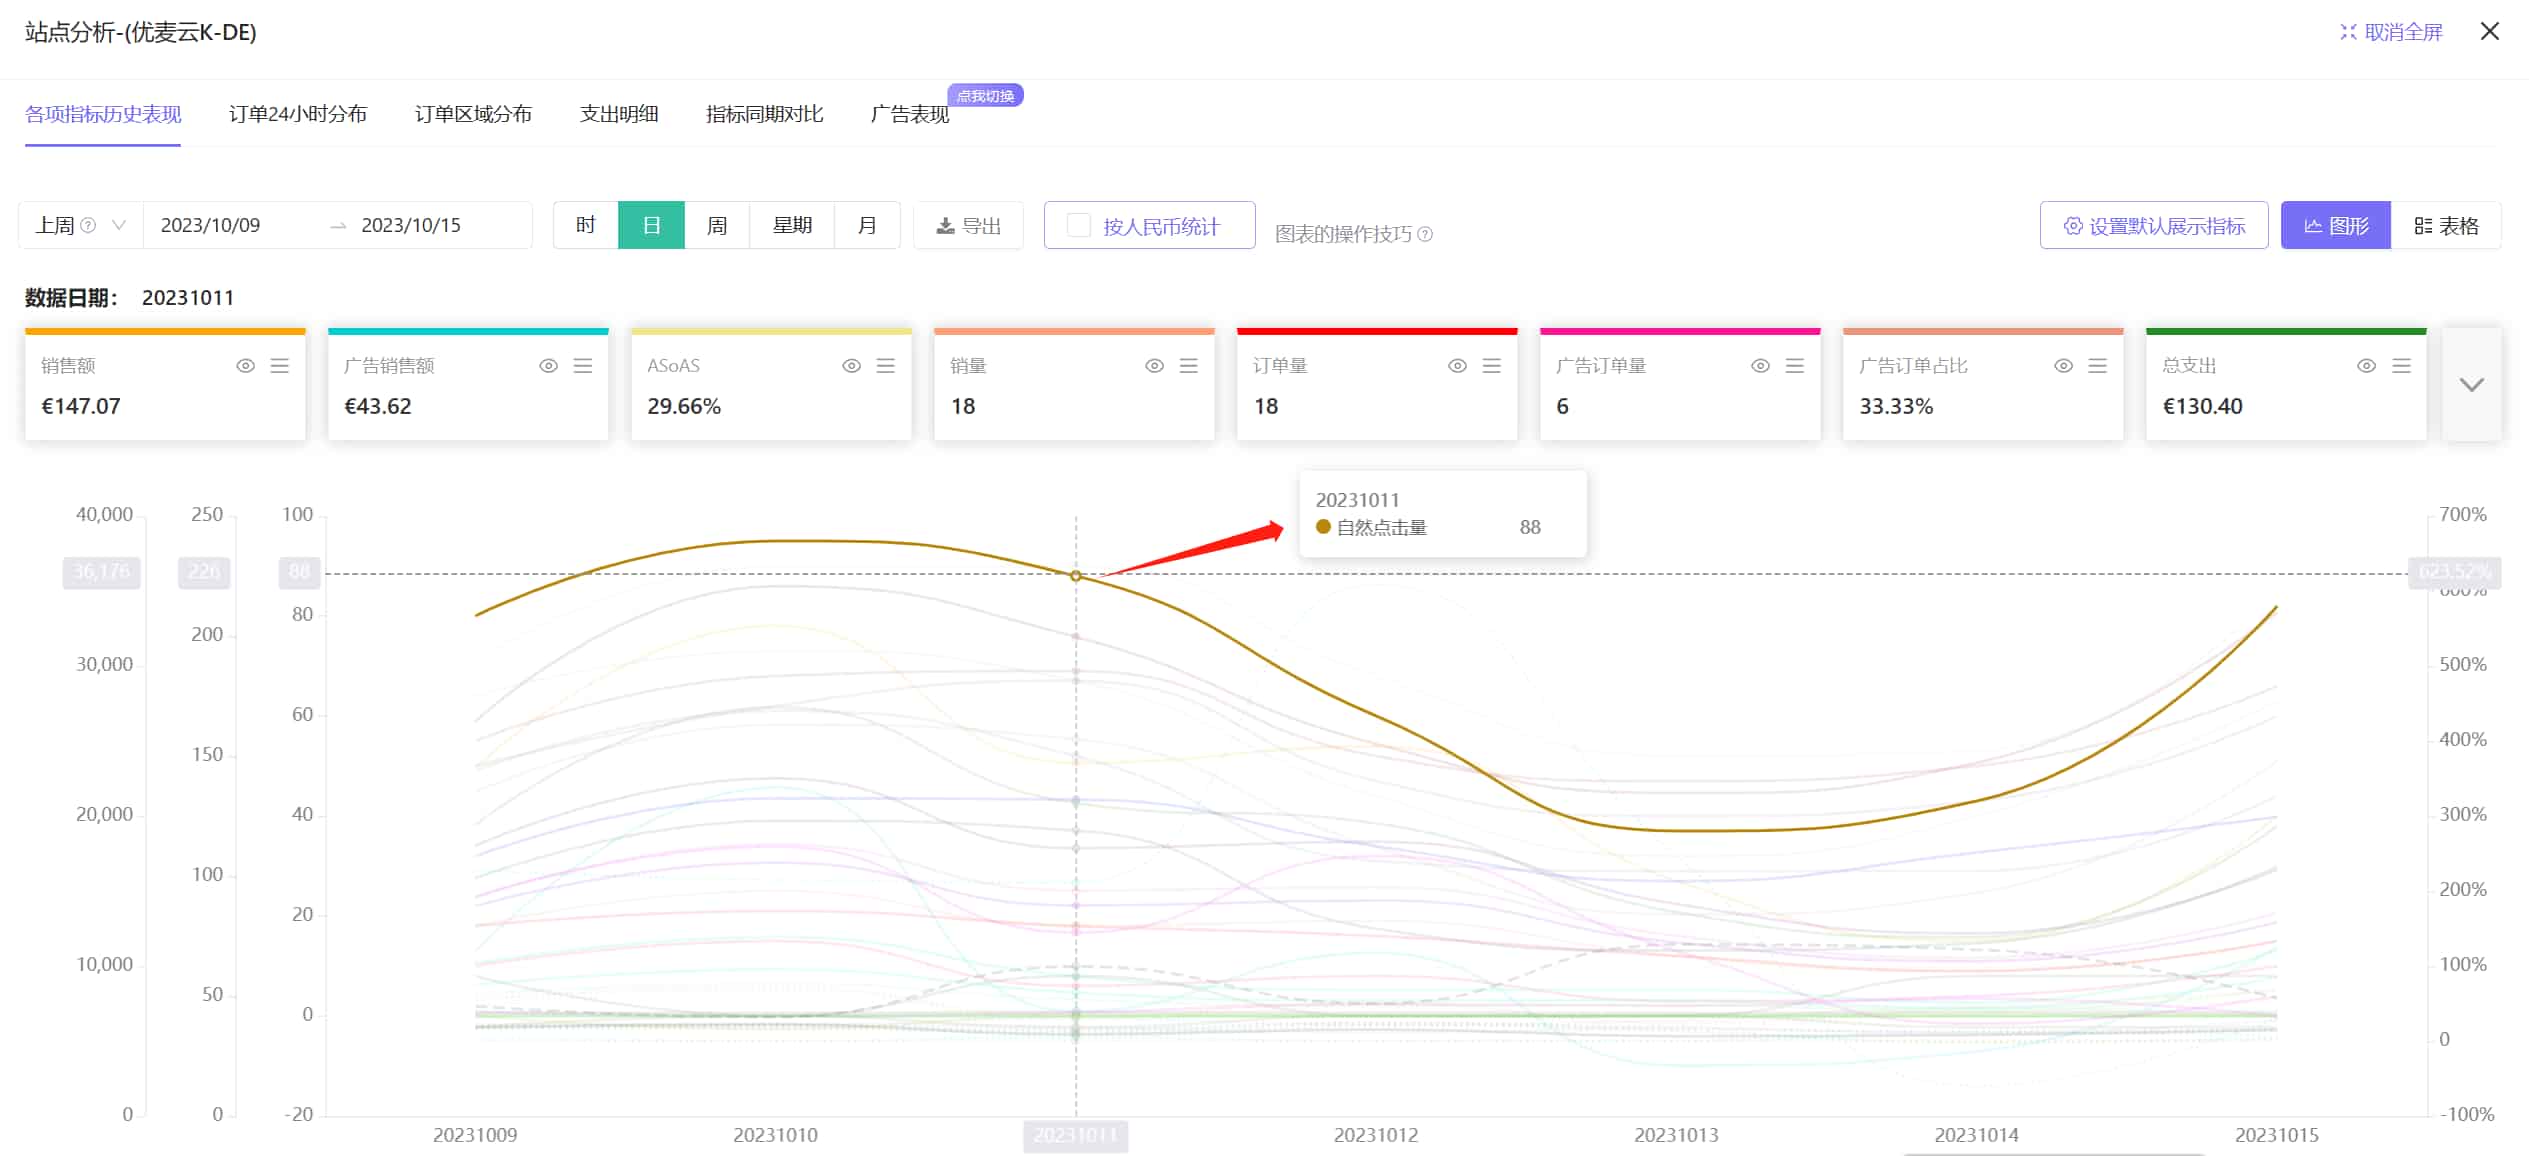Toggle visibility eye on 销售额 card
Screen dimensions: 2529x1156
click(x=245, y=366)
